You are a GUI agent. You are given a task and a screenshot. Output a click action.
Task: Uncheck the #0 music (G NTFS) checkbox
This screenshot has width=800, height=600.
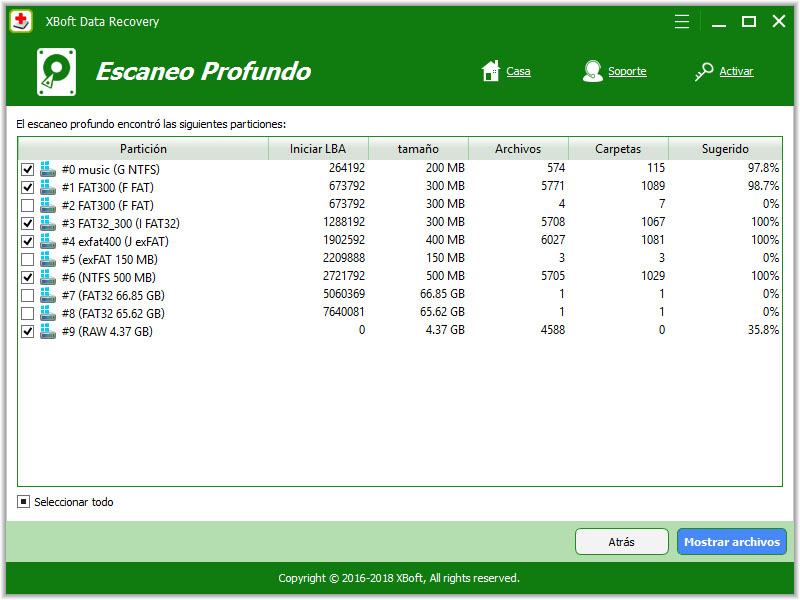(28, 169)
